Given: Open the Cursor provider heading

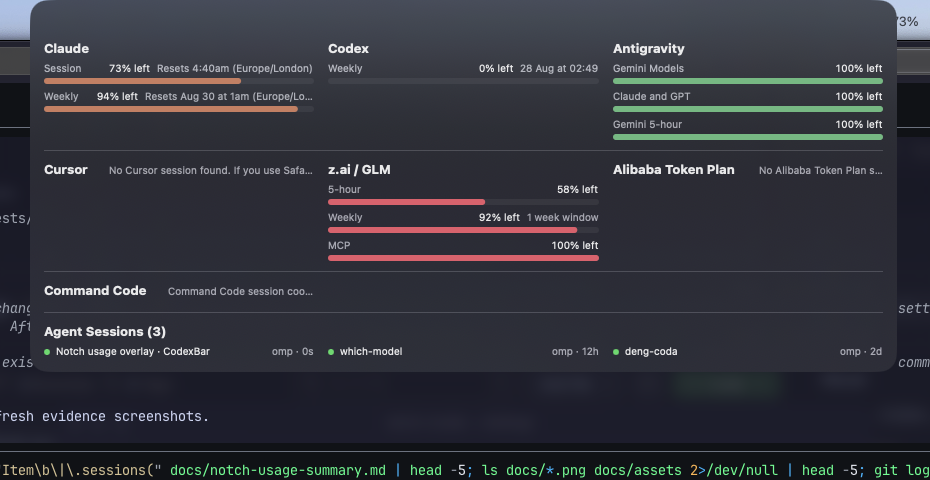Looking at the screenshot, I should [66, 170].
